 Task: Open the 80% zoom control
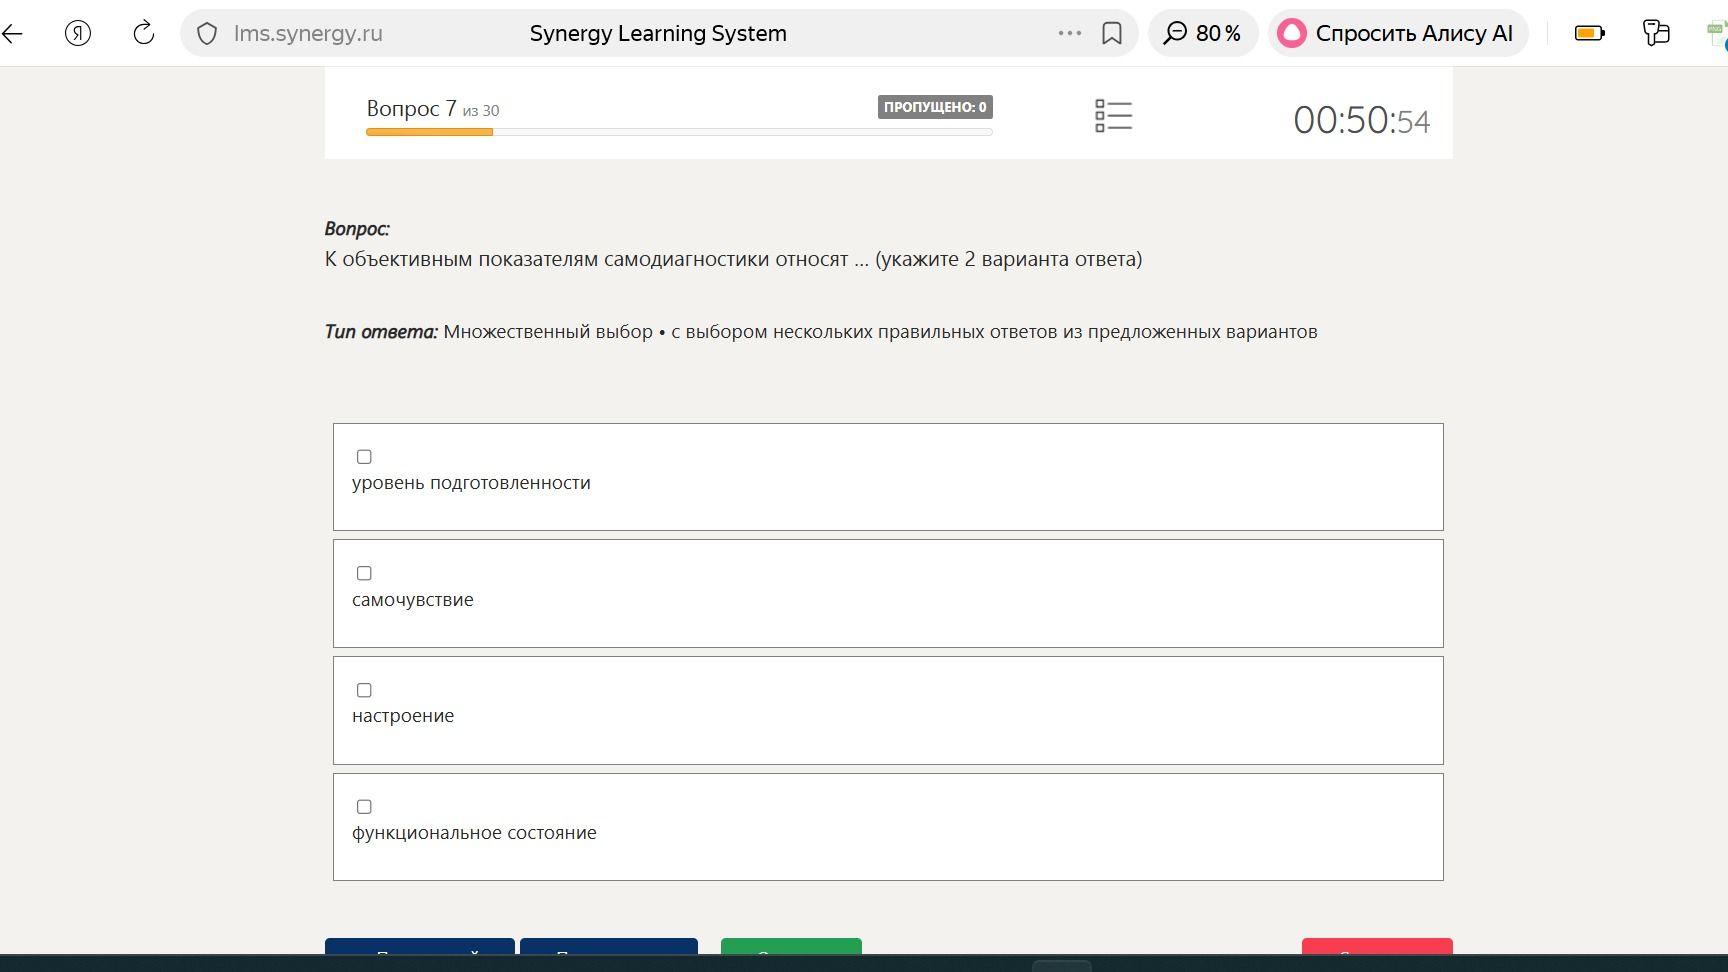(1202, 33)
